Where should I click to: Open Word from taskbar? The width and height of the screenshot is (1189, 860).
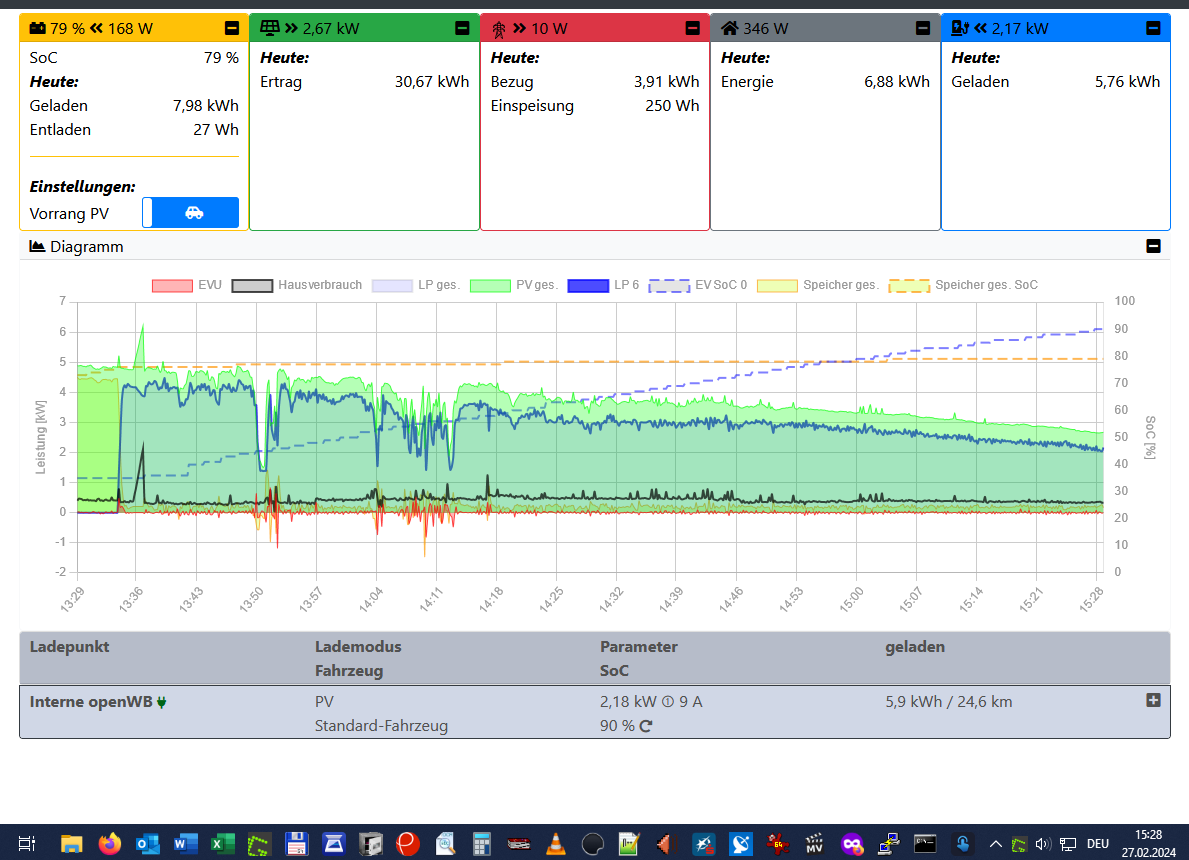(184, 843)
